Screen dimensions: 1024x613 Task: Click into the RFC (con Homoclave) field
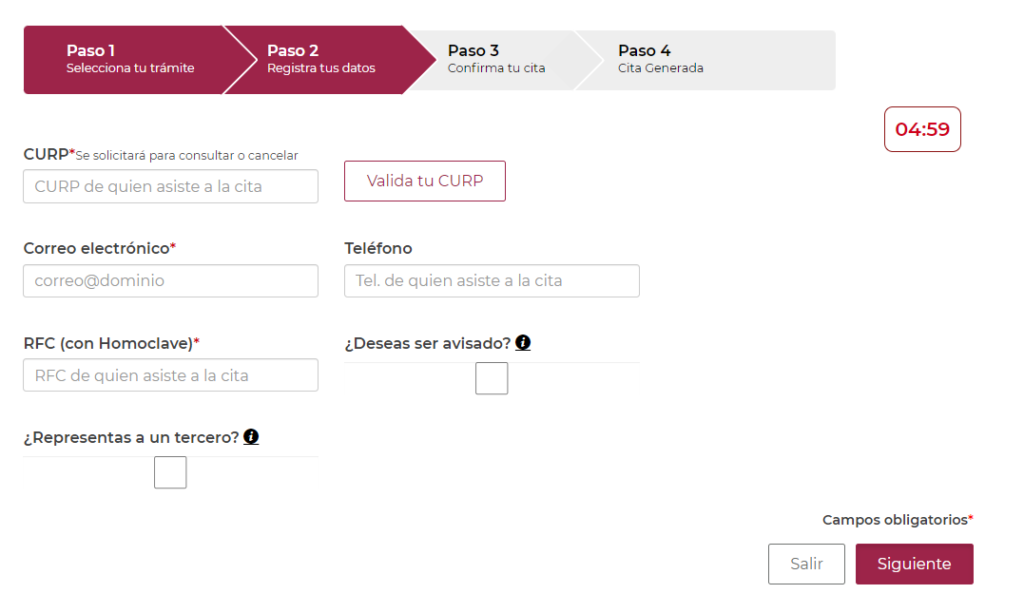tap(170, 376)
